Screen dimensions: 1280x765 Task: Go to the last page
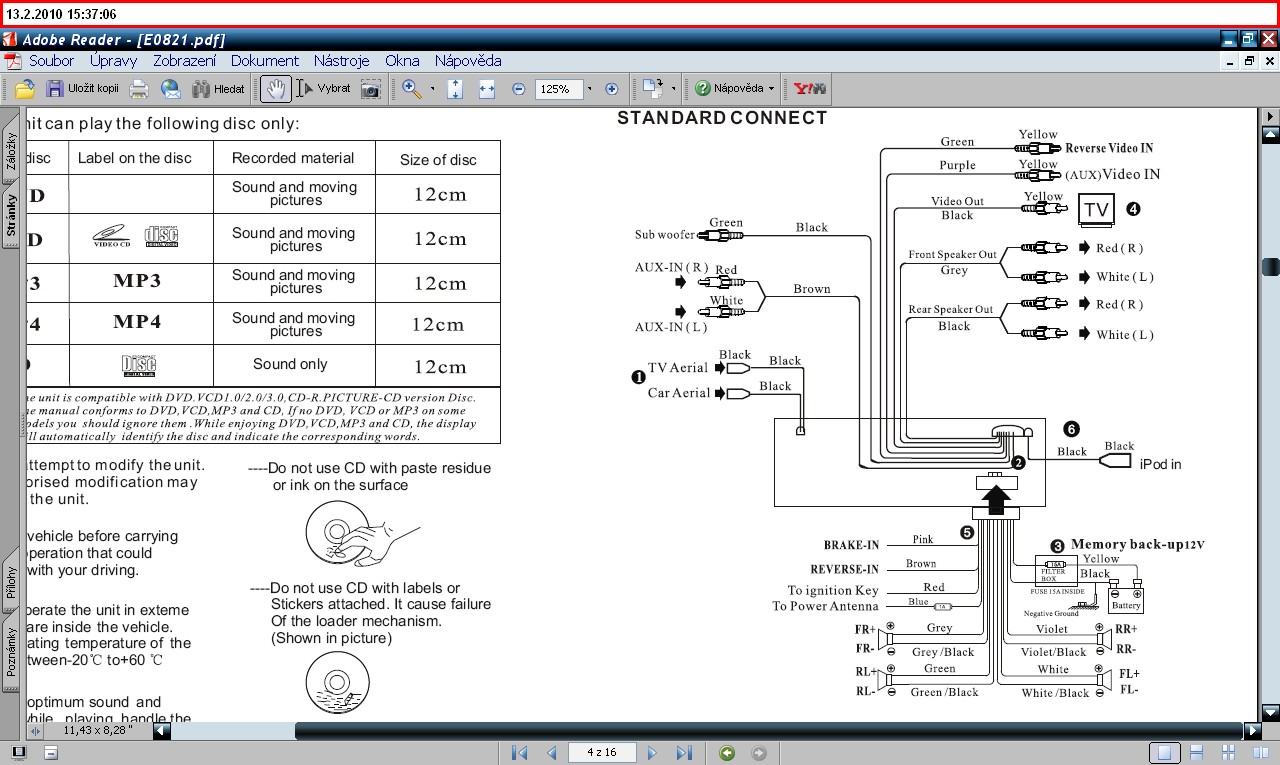pyautogui.click(x=684, y=753)
